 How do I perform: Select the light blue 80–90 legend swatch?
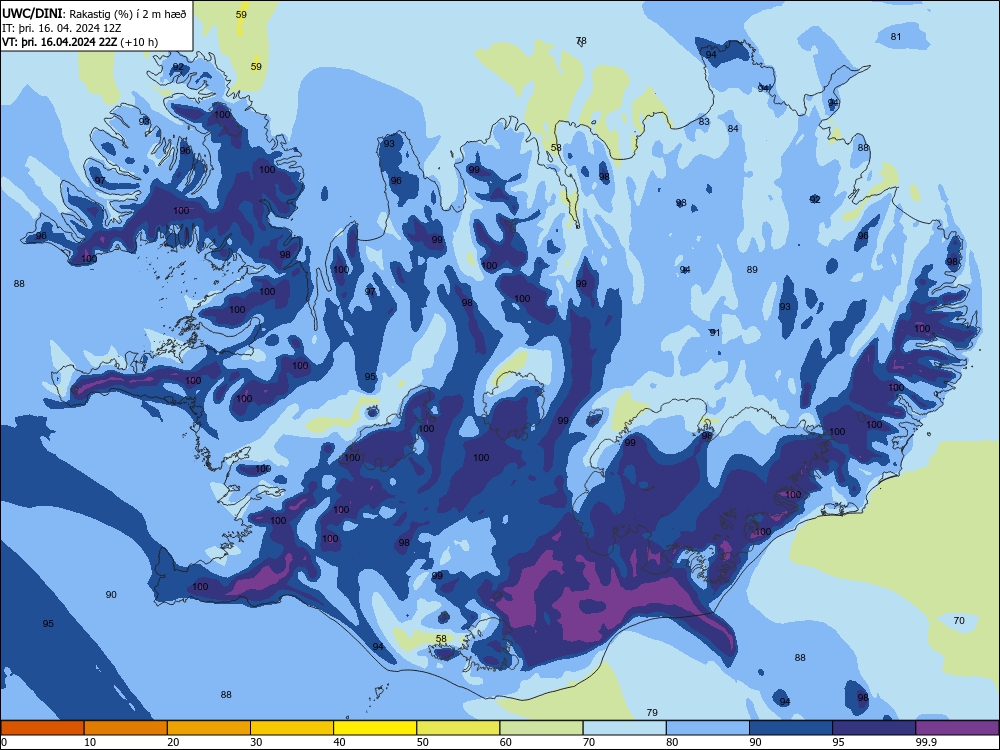tap(708, 728)
